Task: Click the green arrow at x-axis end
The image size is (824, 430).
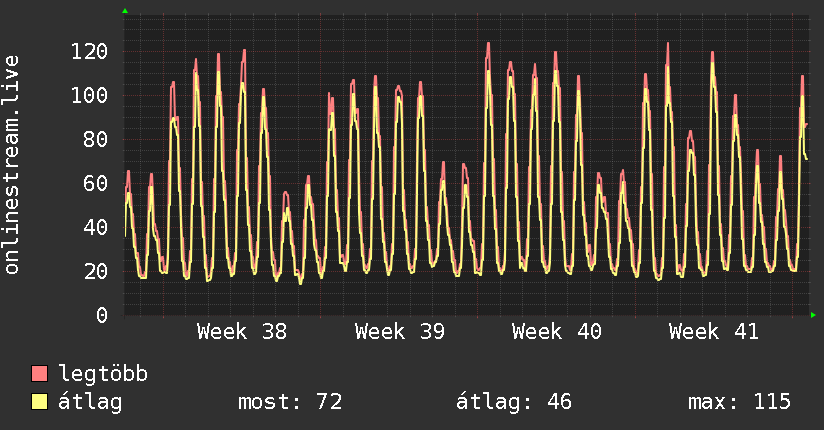Action: pyautogui.click(x=813, y=315)
